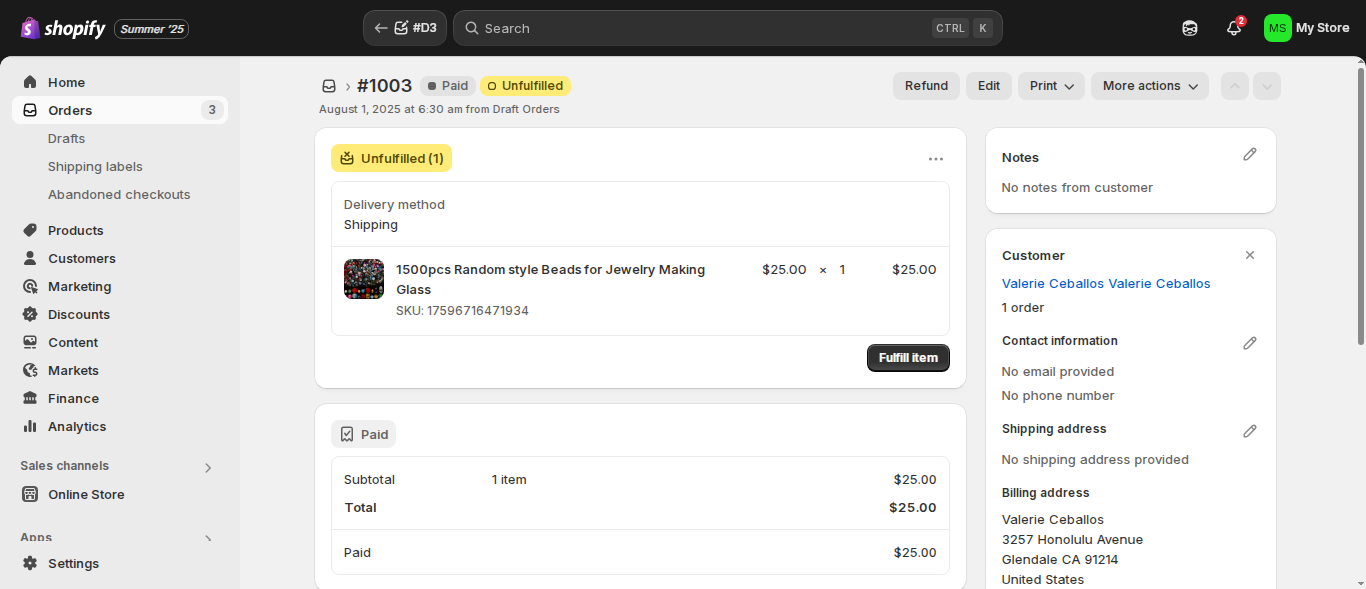The height and width of the screenshot is (589, 1366).
Task: Go to the previous order using the up arrow
Action: 1235,86
